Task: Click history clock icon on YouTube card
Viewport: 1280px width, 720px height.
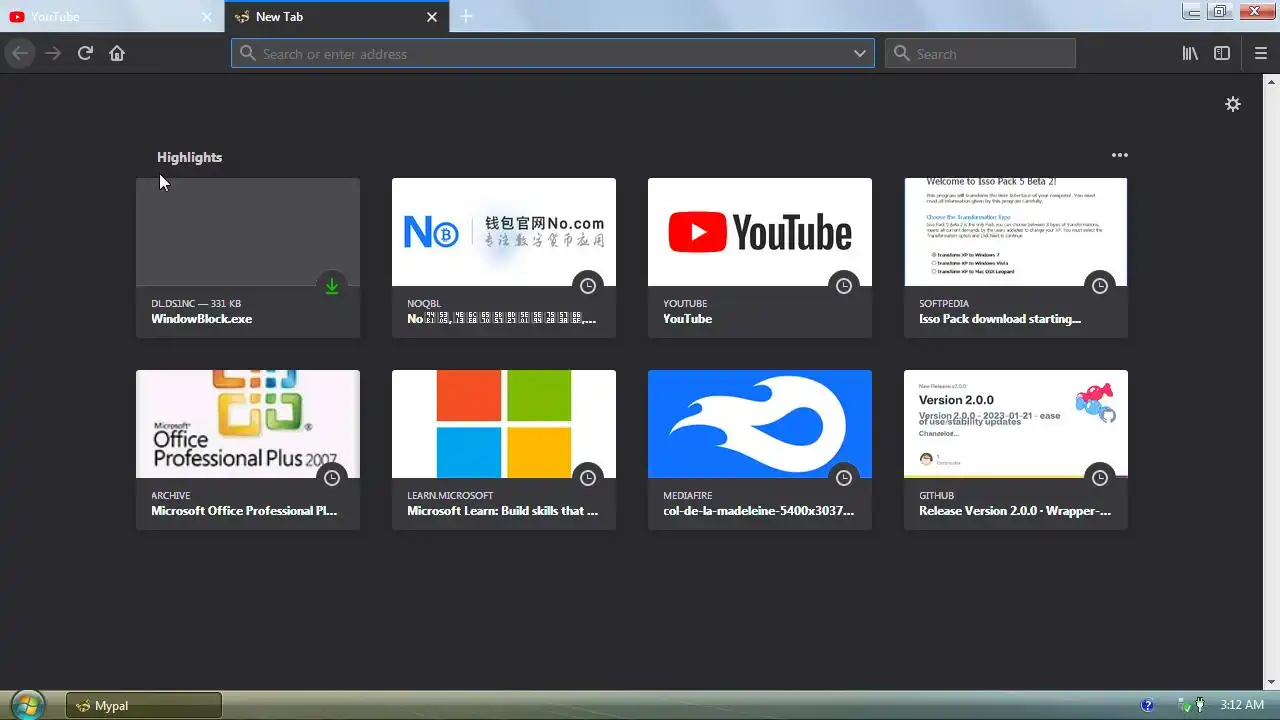Action: 844,286
